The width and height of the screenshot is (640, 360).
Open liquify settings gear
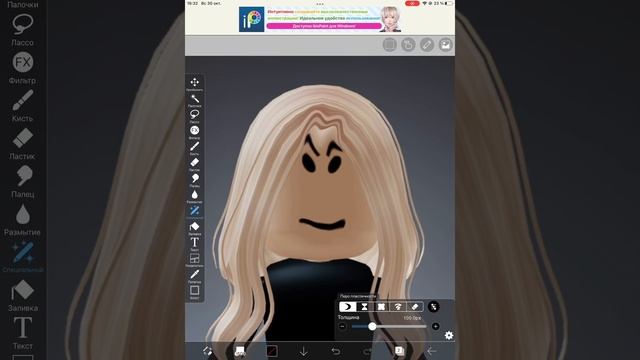[449, 335]
